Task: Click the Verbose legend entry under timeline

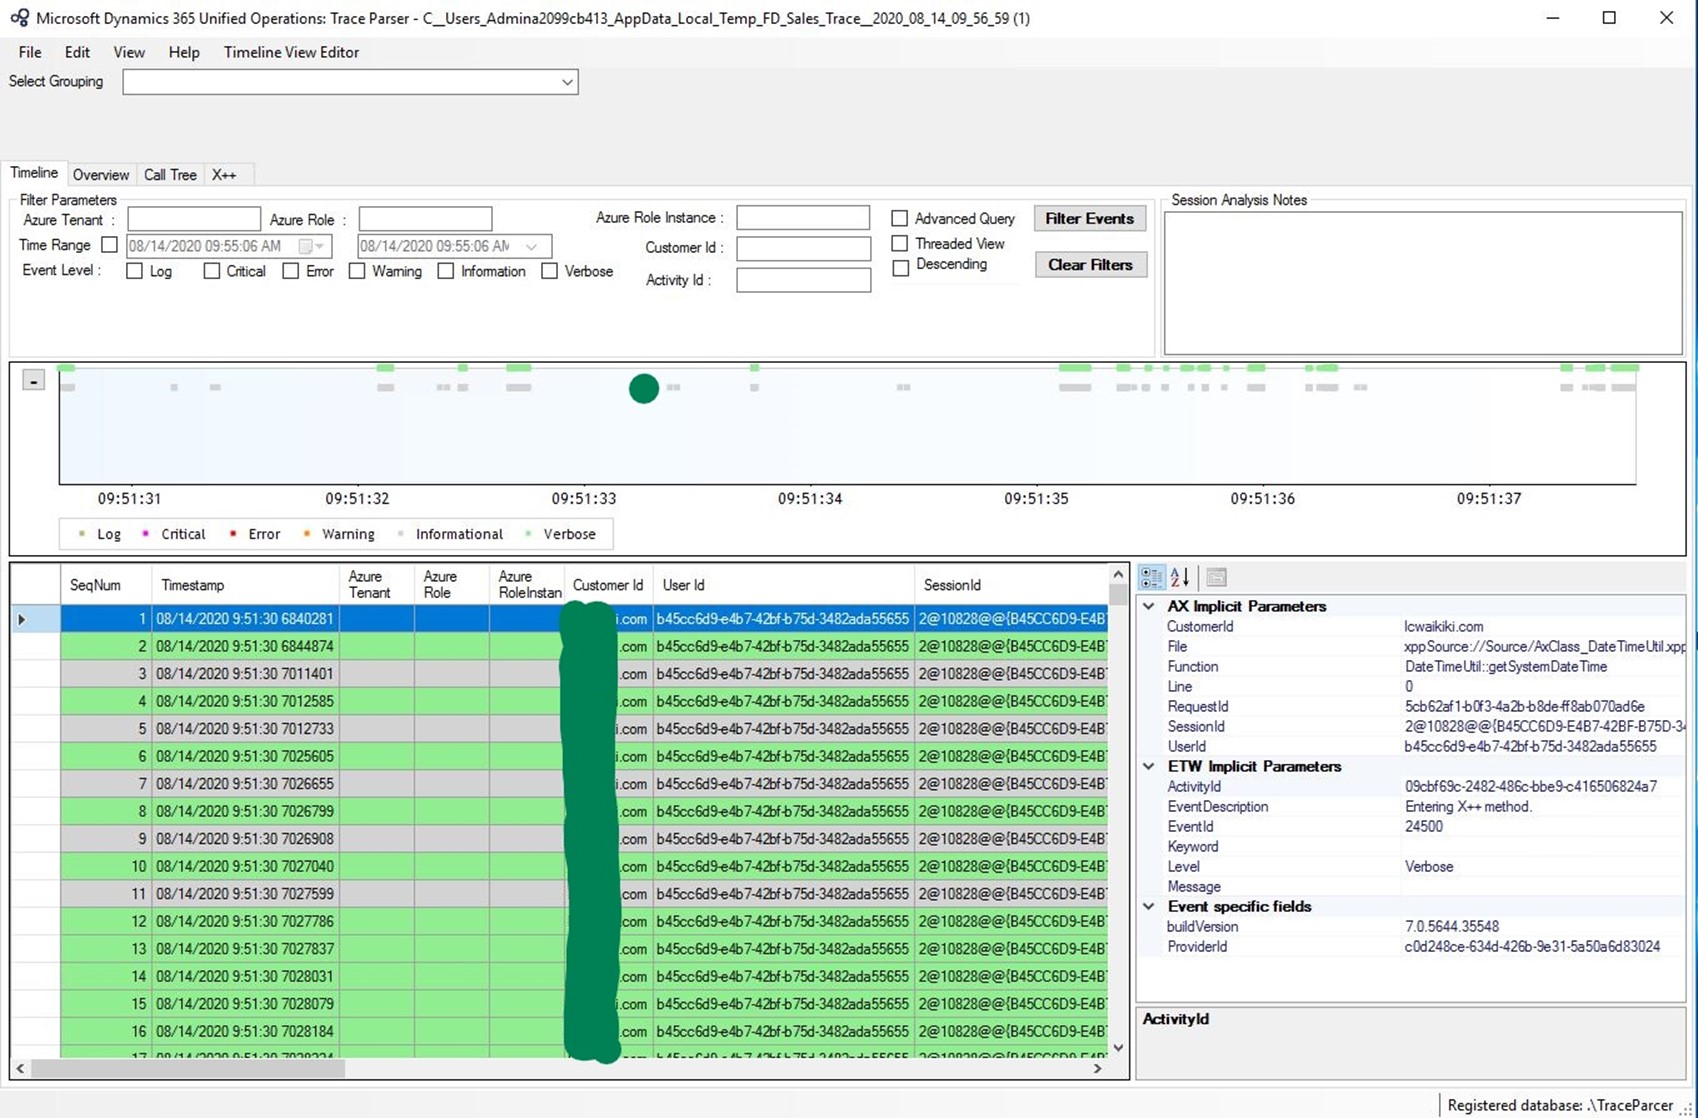Action: click(561, 534)
